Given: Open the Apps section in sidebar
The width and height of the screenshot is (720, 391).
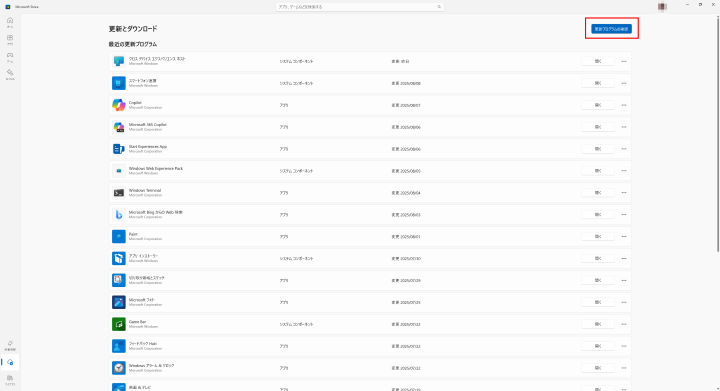Looking at the screenshot, I should click(10, 39).
